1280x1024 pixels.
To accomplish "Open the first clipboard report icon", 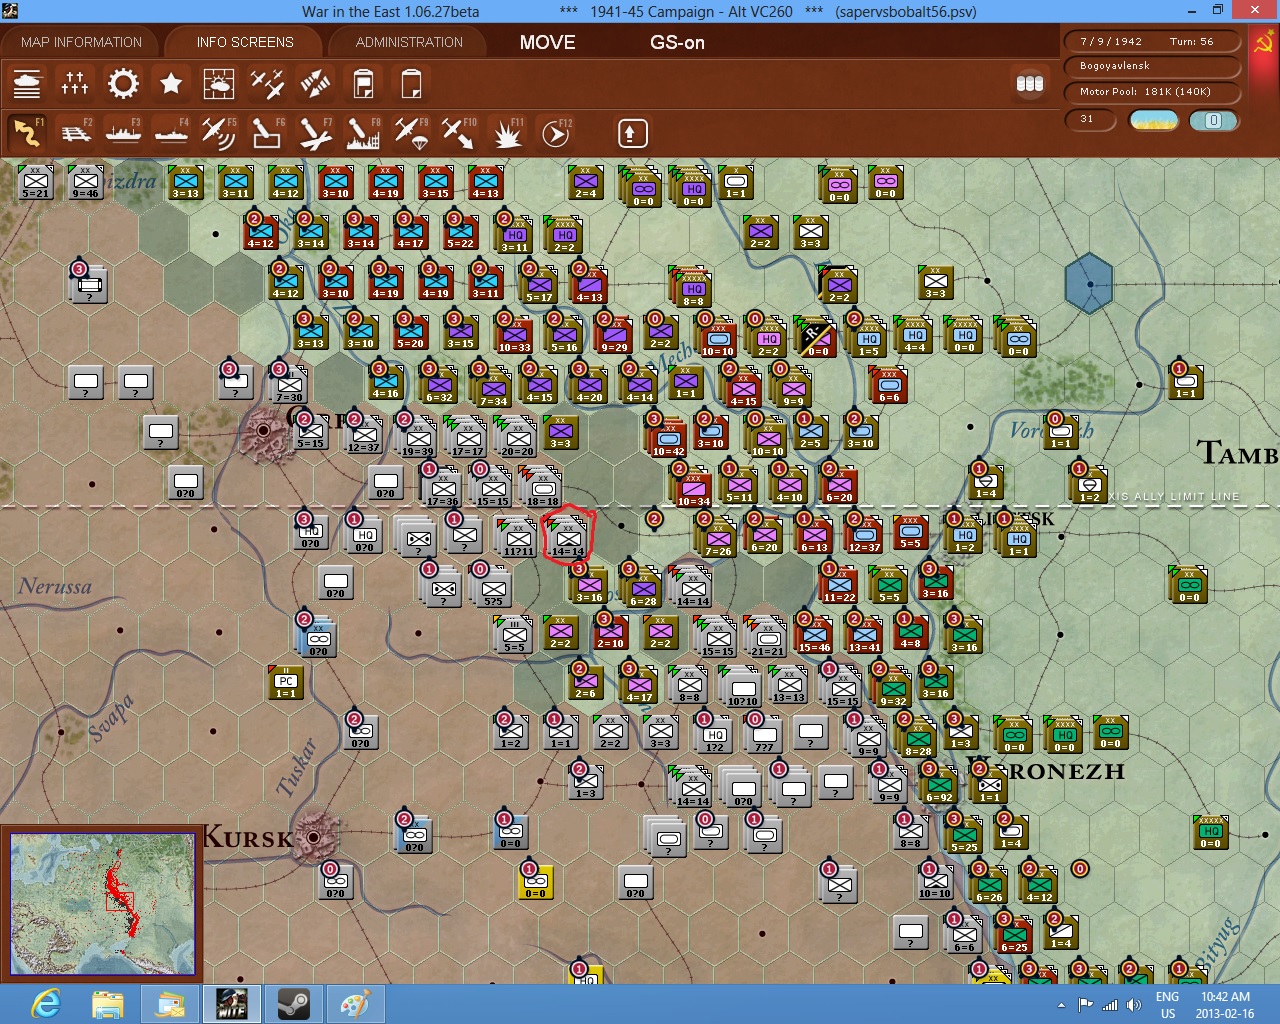I will (363, 84).
